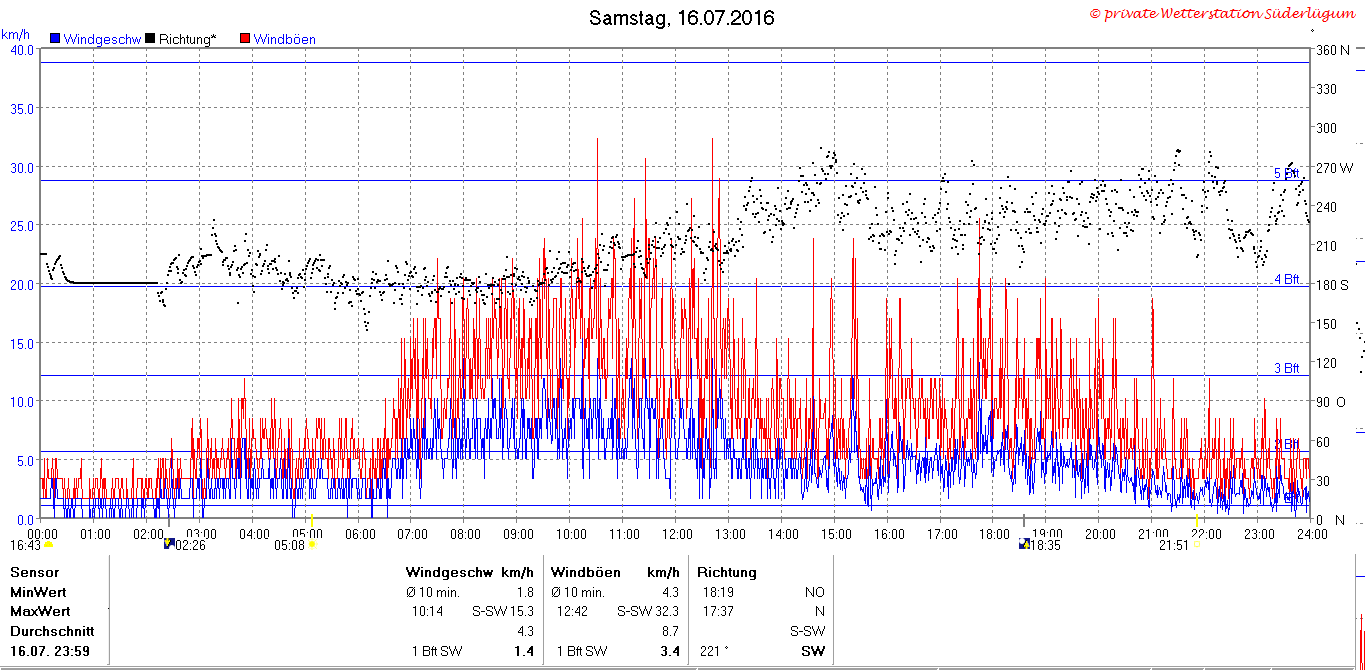Click the blue Windgeschw legend square
Viewport: 1366px width, 670px height.
click(x=54, y=39)
